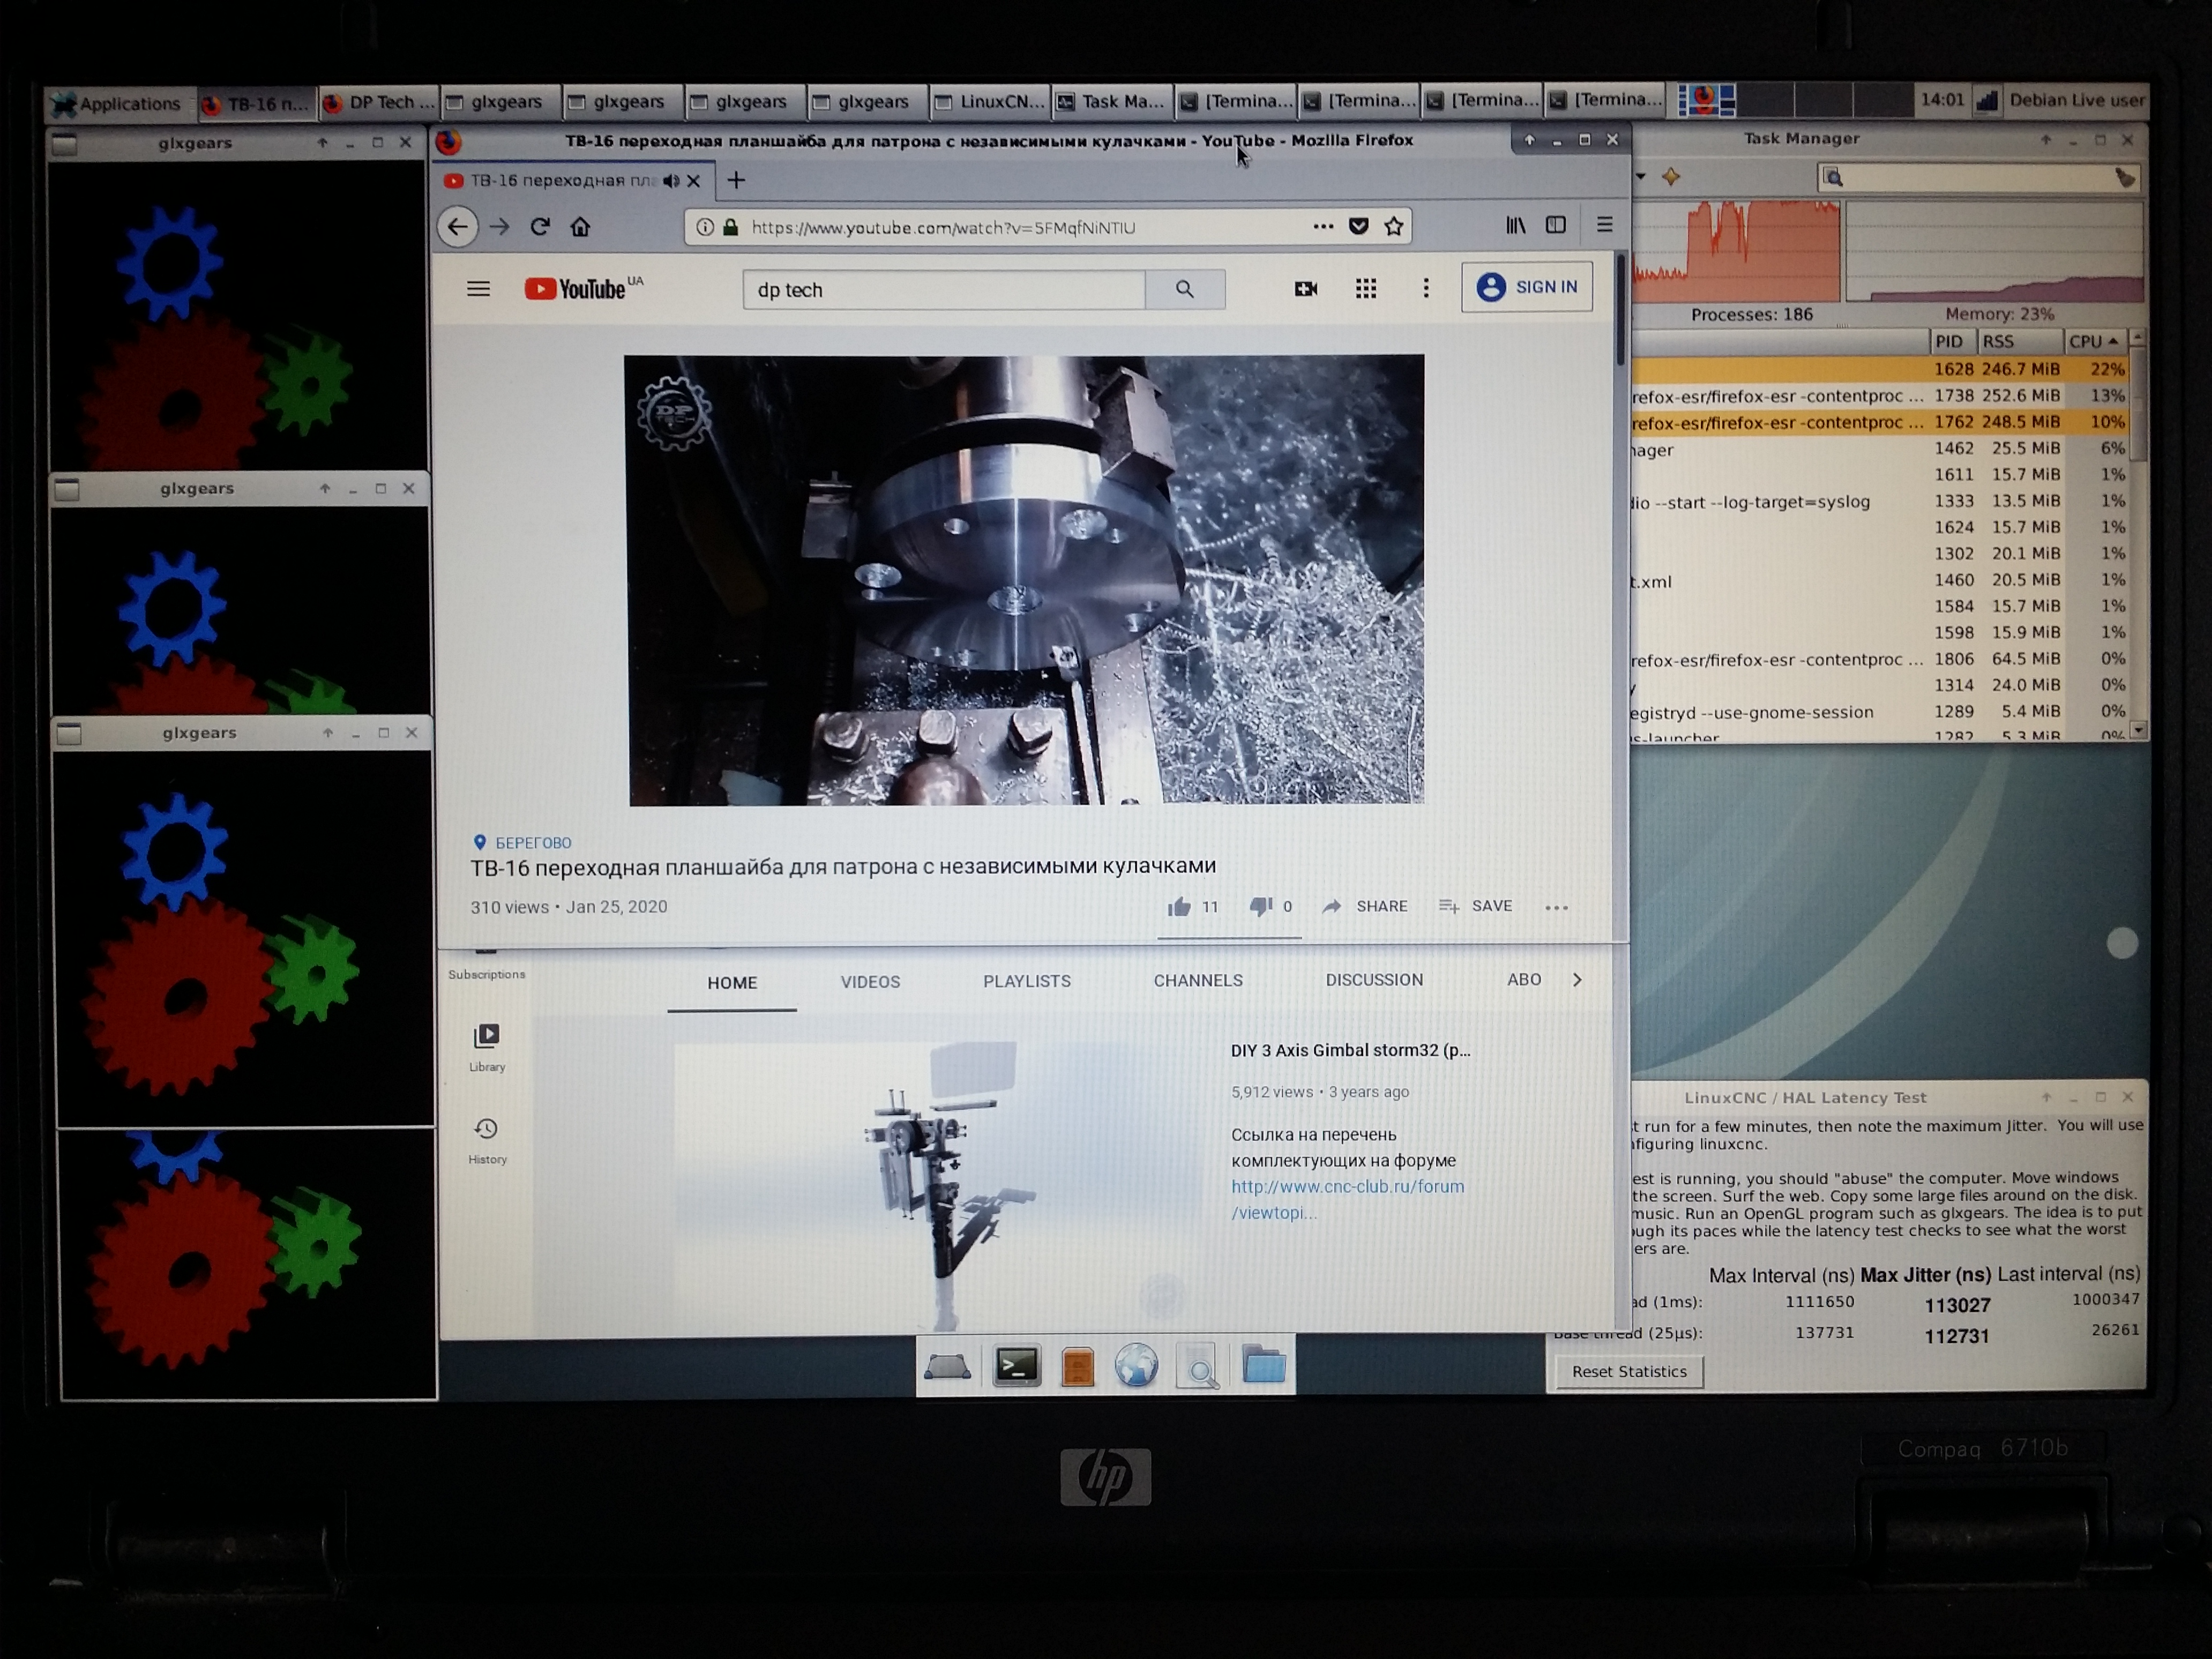Open Firefox library icon in toolbar
Screen dimensions: 2212x1659
[1516, 226]
